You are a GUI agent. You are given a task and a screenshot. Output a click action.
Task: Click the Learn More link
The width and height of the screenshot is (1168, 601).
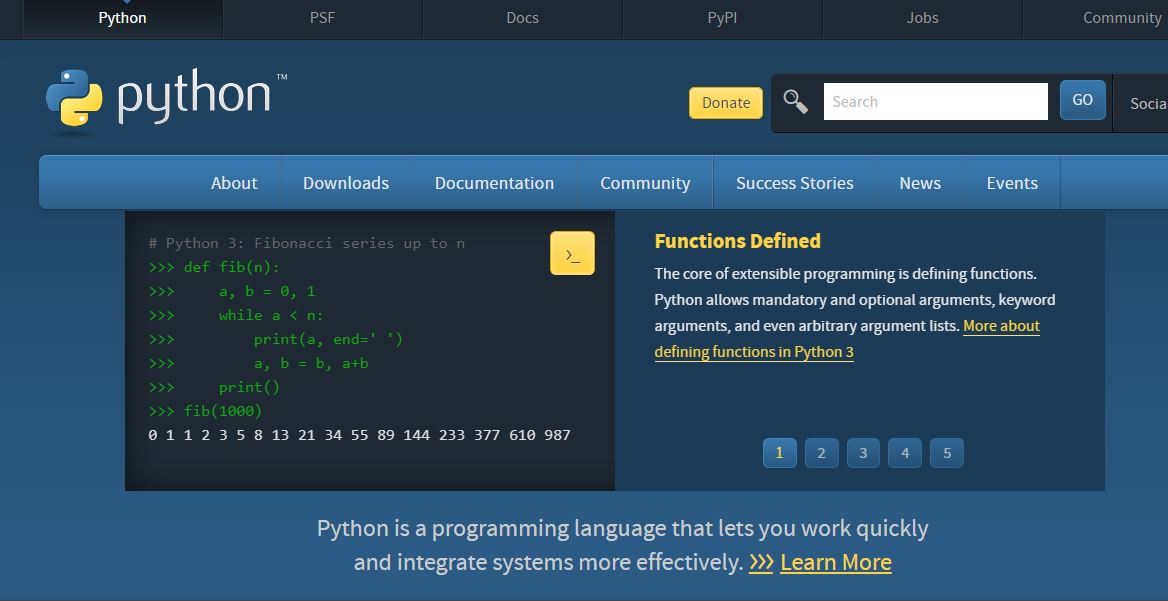click(836, 562)
